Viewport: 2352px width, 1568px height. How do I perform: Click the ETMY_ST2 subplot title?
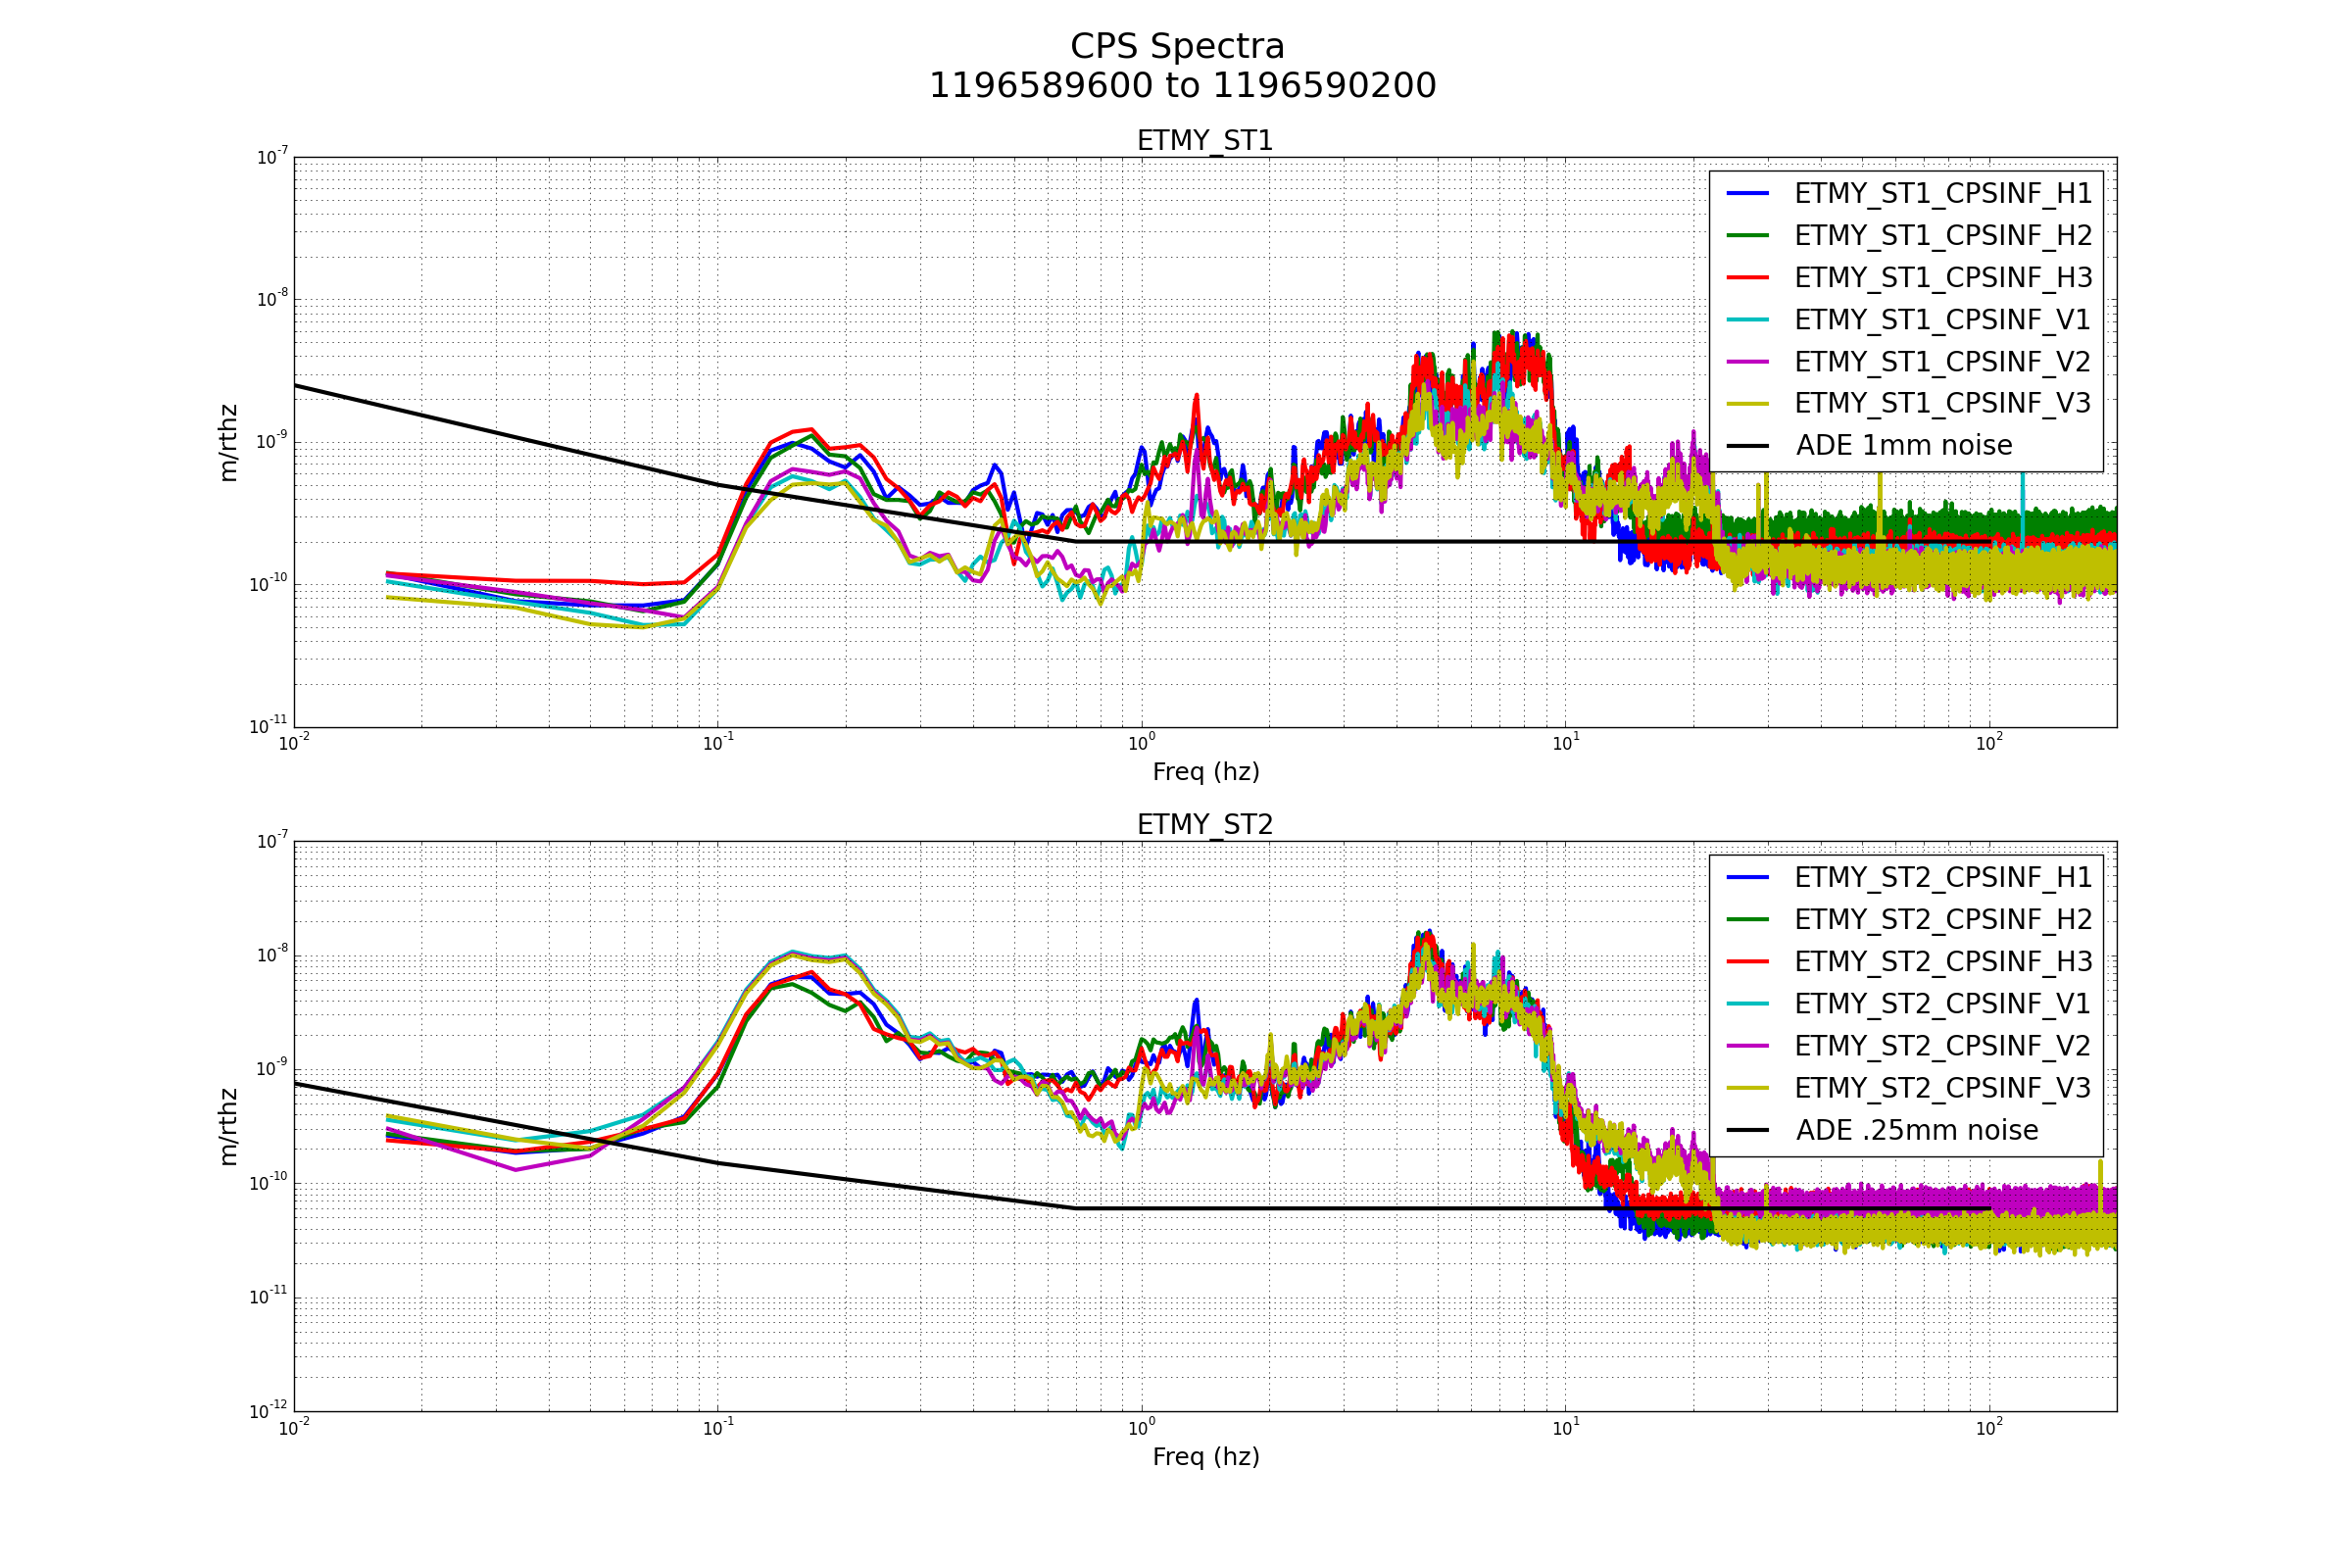[1205, 825]
